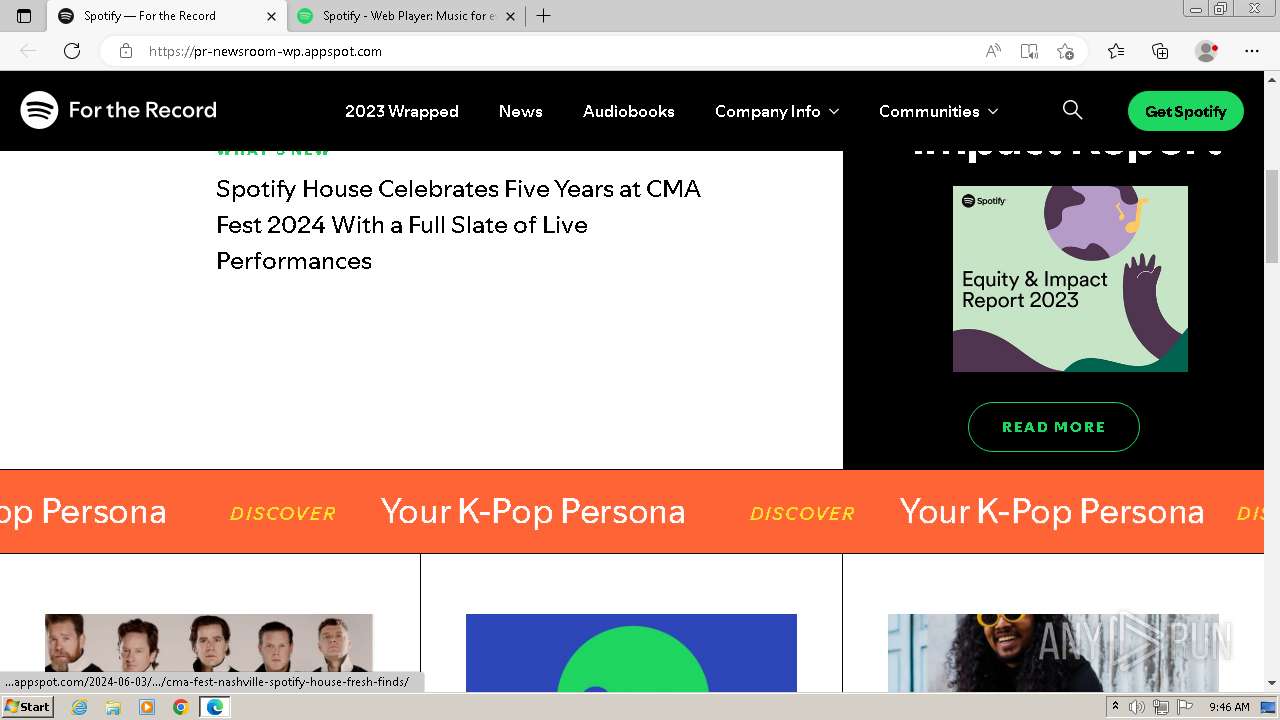Screen dimensions: 1280x720
Task: Click the Equity & Impact Report 2023 image
Action: [x=1070, y=279]
